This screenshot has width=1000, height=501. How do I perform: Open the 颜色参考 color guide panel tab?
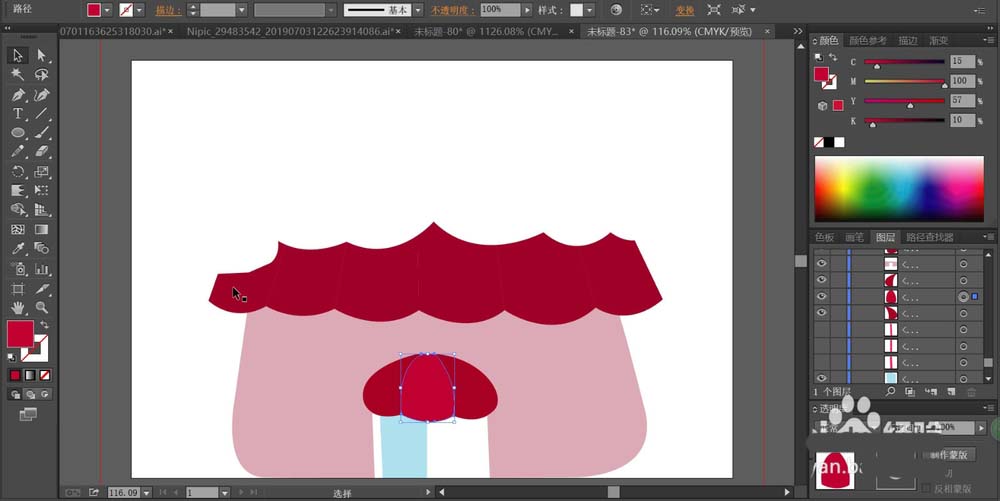867,40
